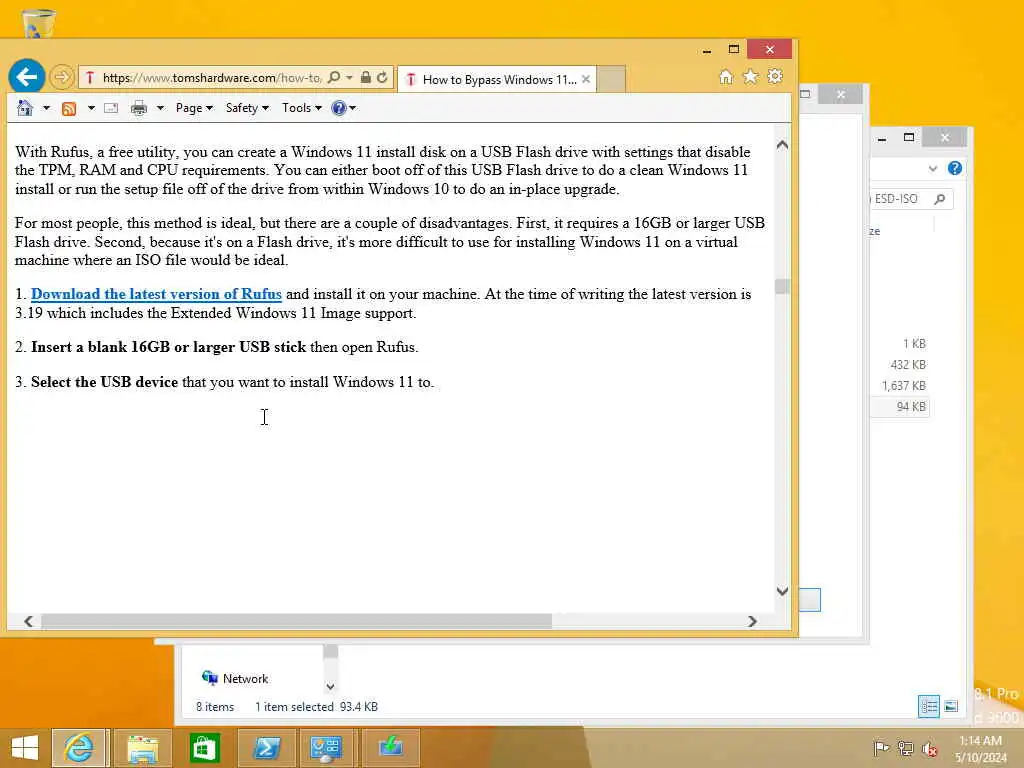The width and height of the screenshot is (1024, 768).
Task: Open the Windows Start button
Action: [x=25, y=748]
